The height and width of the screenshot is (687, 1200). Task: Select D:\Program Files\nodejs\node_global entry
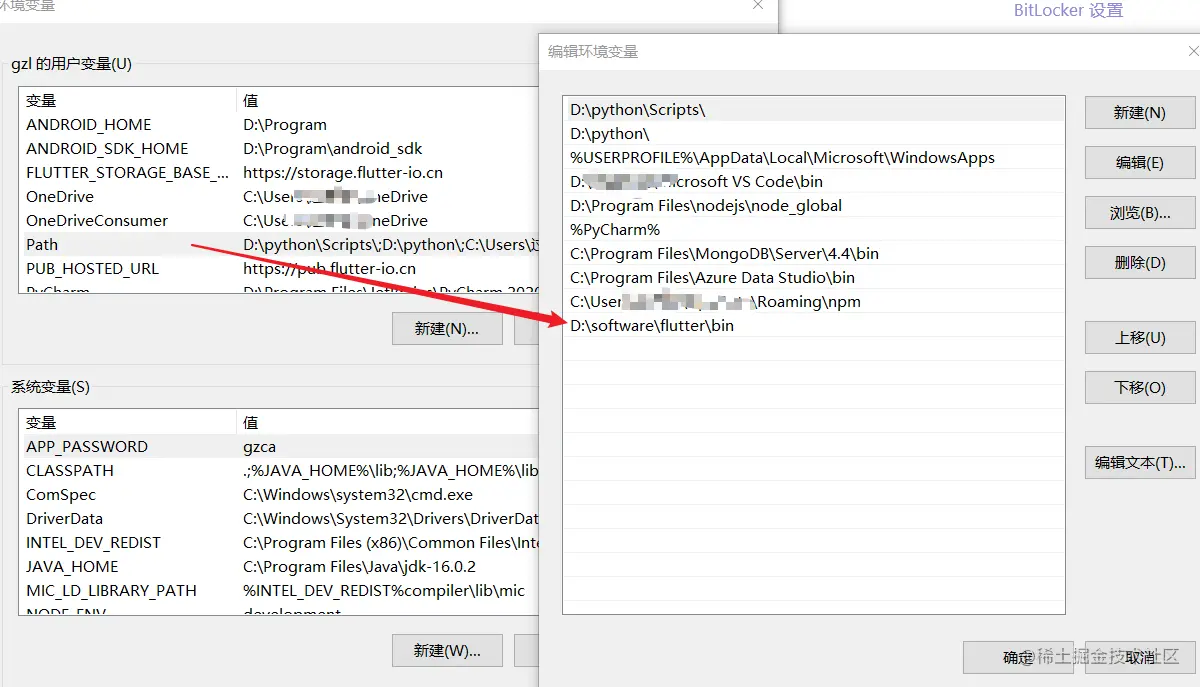(813, 206)
